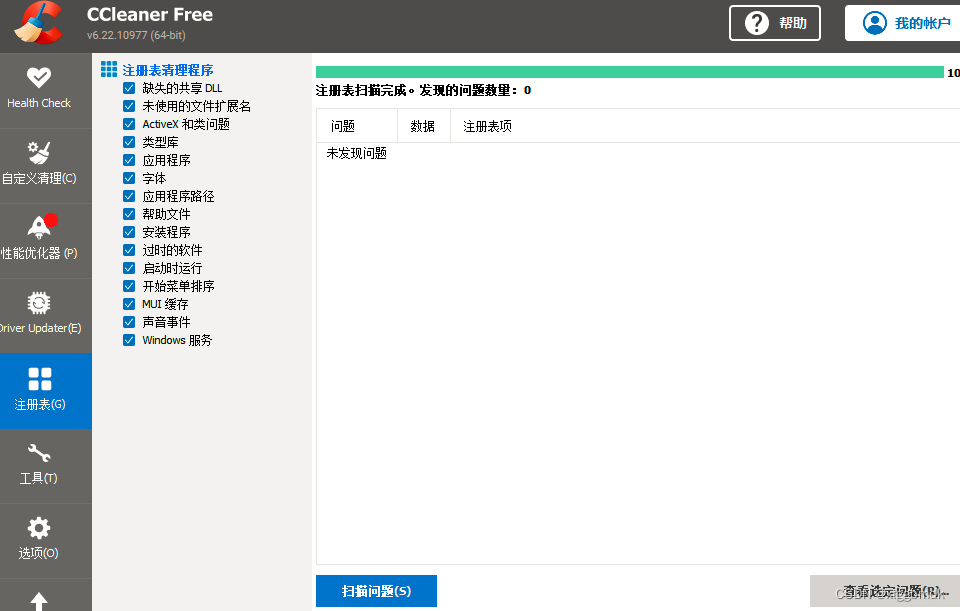This screenshot has height=611, width=960.
Task: Open Tools wrench icon (工具)
Action: pyautogui.click(x=39, y=453)
